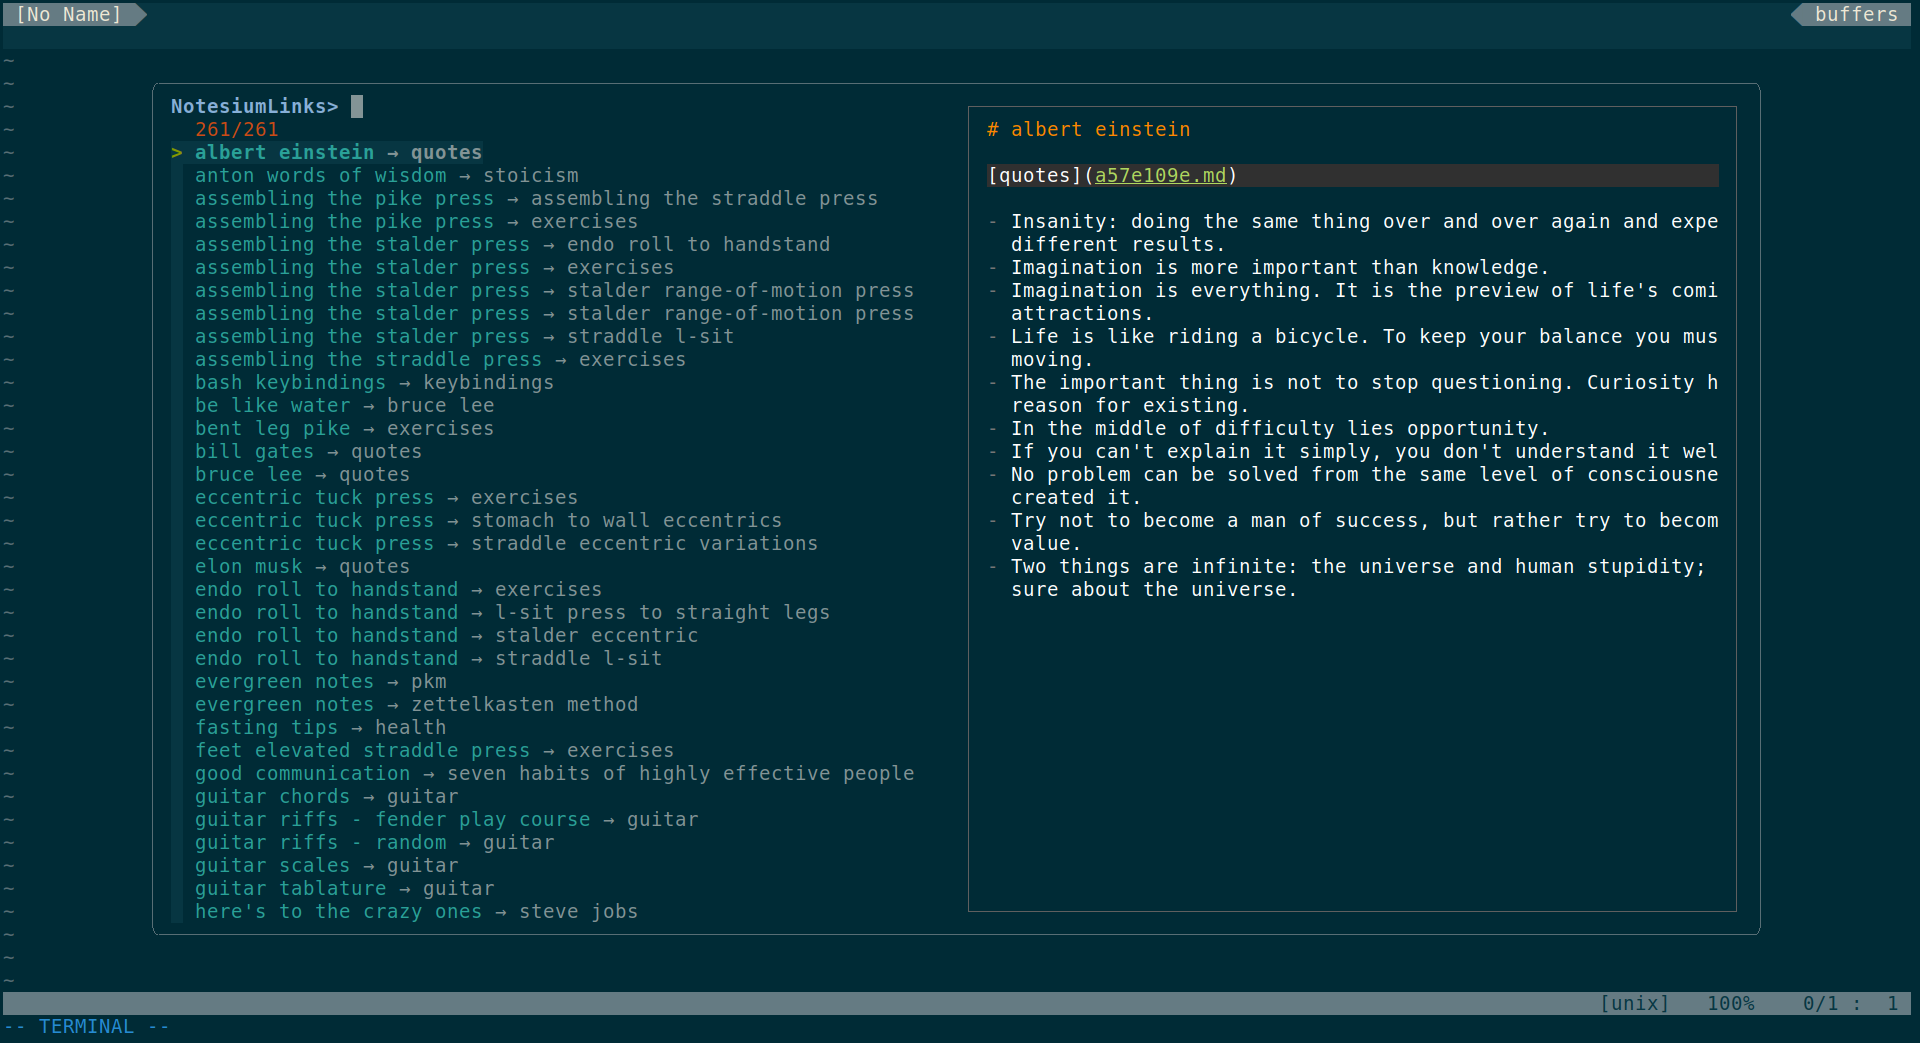Select the fasting tips health entry

point(320,727)
